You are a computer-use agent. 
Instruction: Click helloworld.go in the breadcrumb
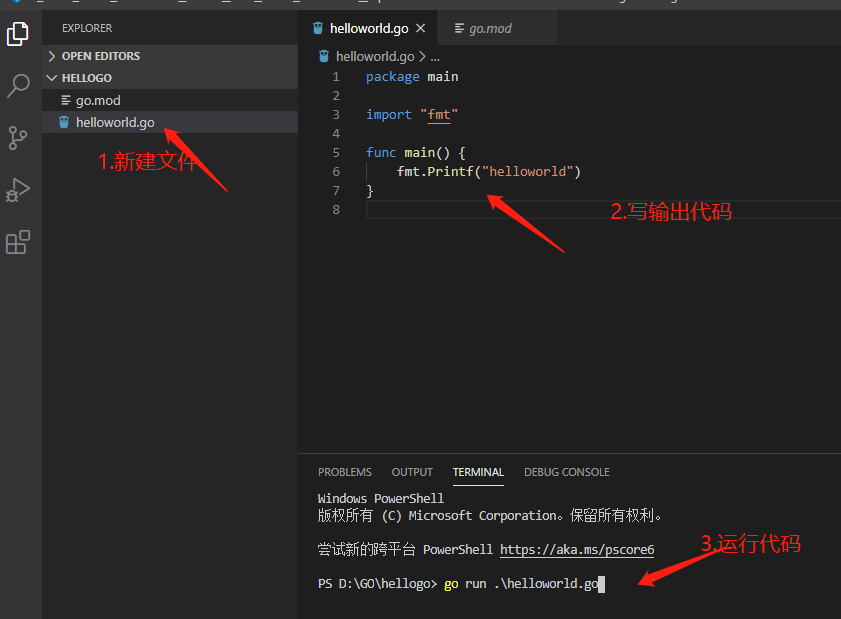pos(375,56)
